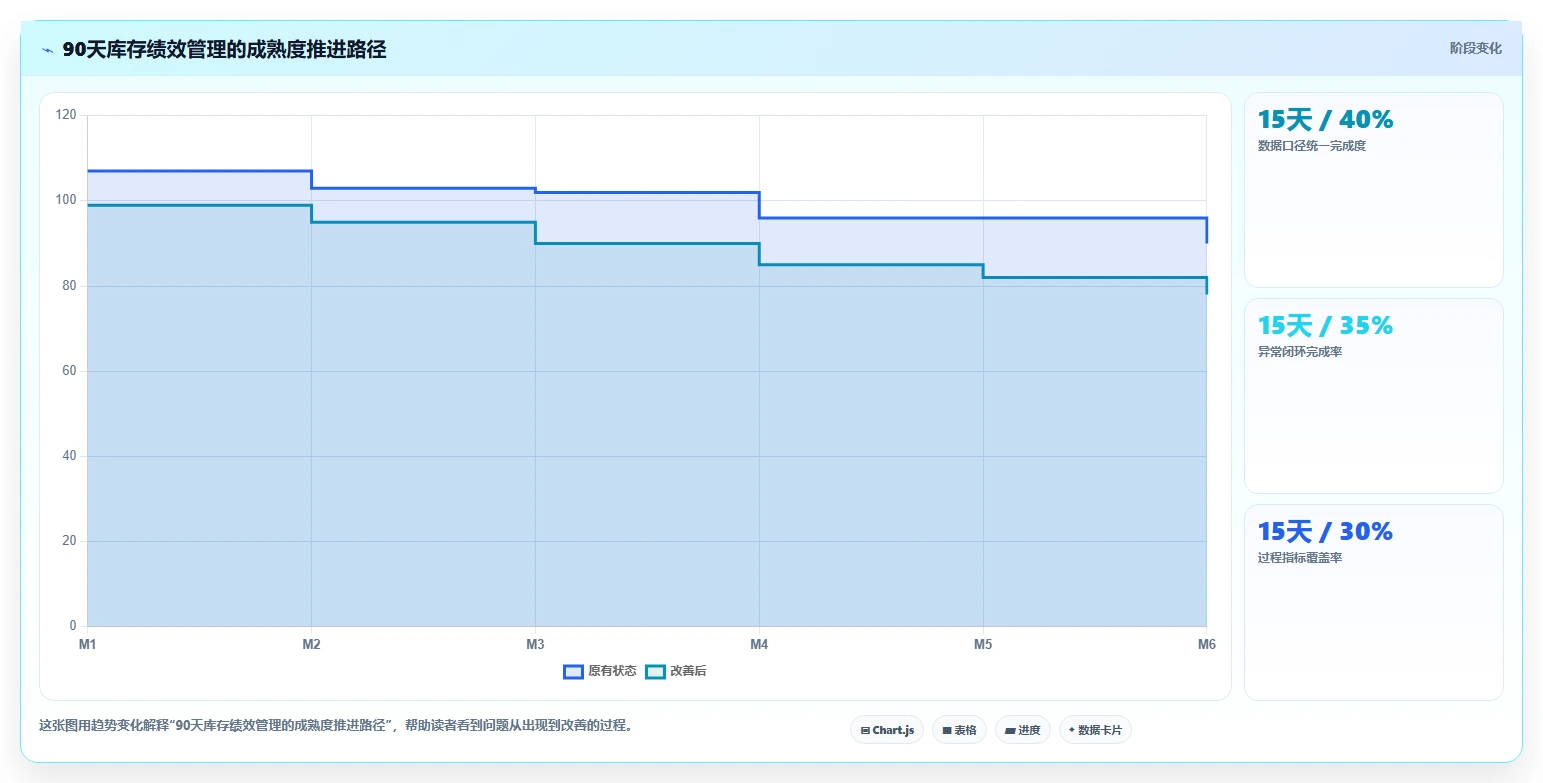Click the 100 y-axis value

[x=67, y=200]
